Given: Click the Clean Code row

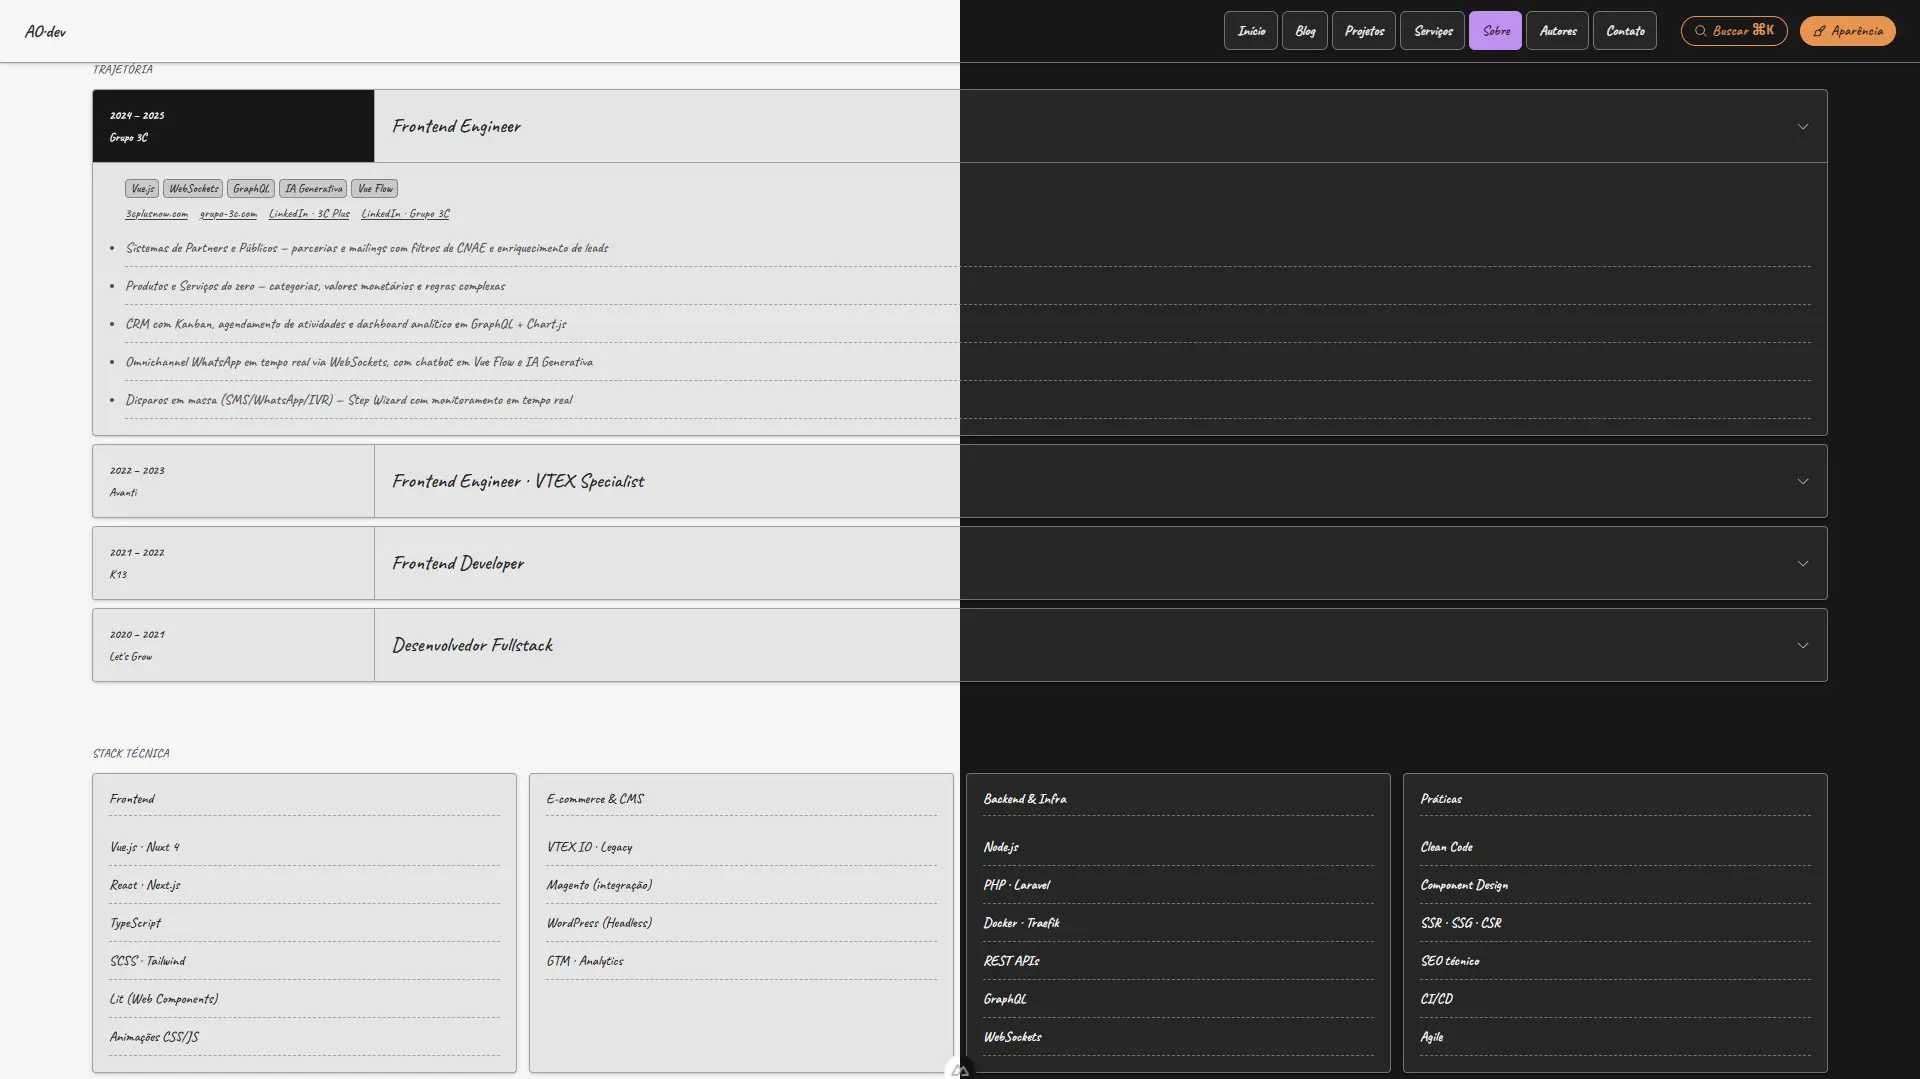Looking at the screenshot, I should click(x=1615, y=847).
